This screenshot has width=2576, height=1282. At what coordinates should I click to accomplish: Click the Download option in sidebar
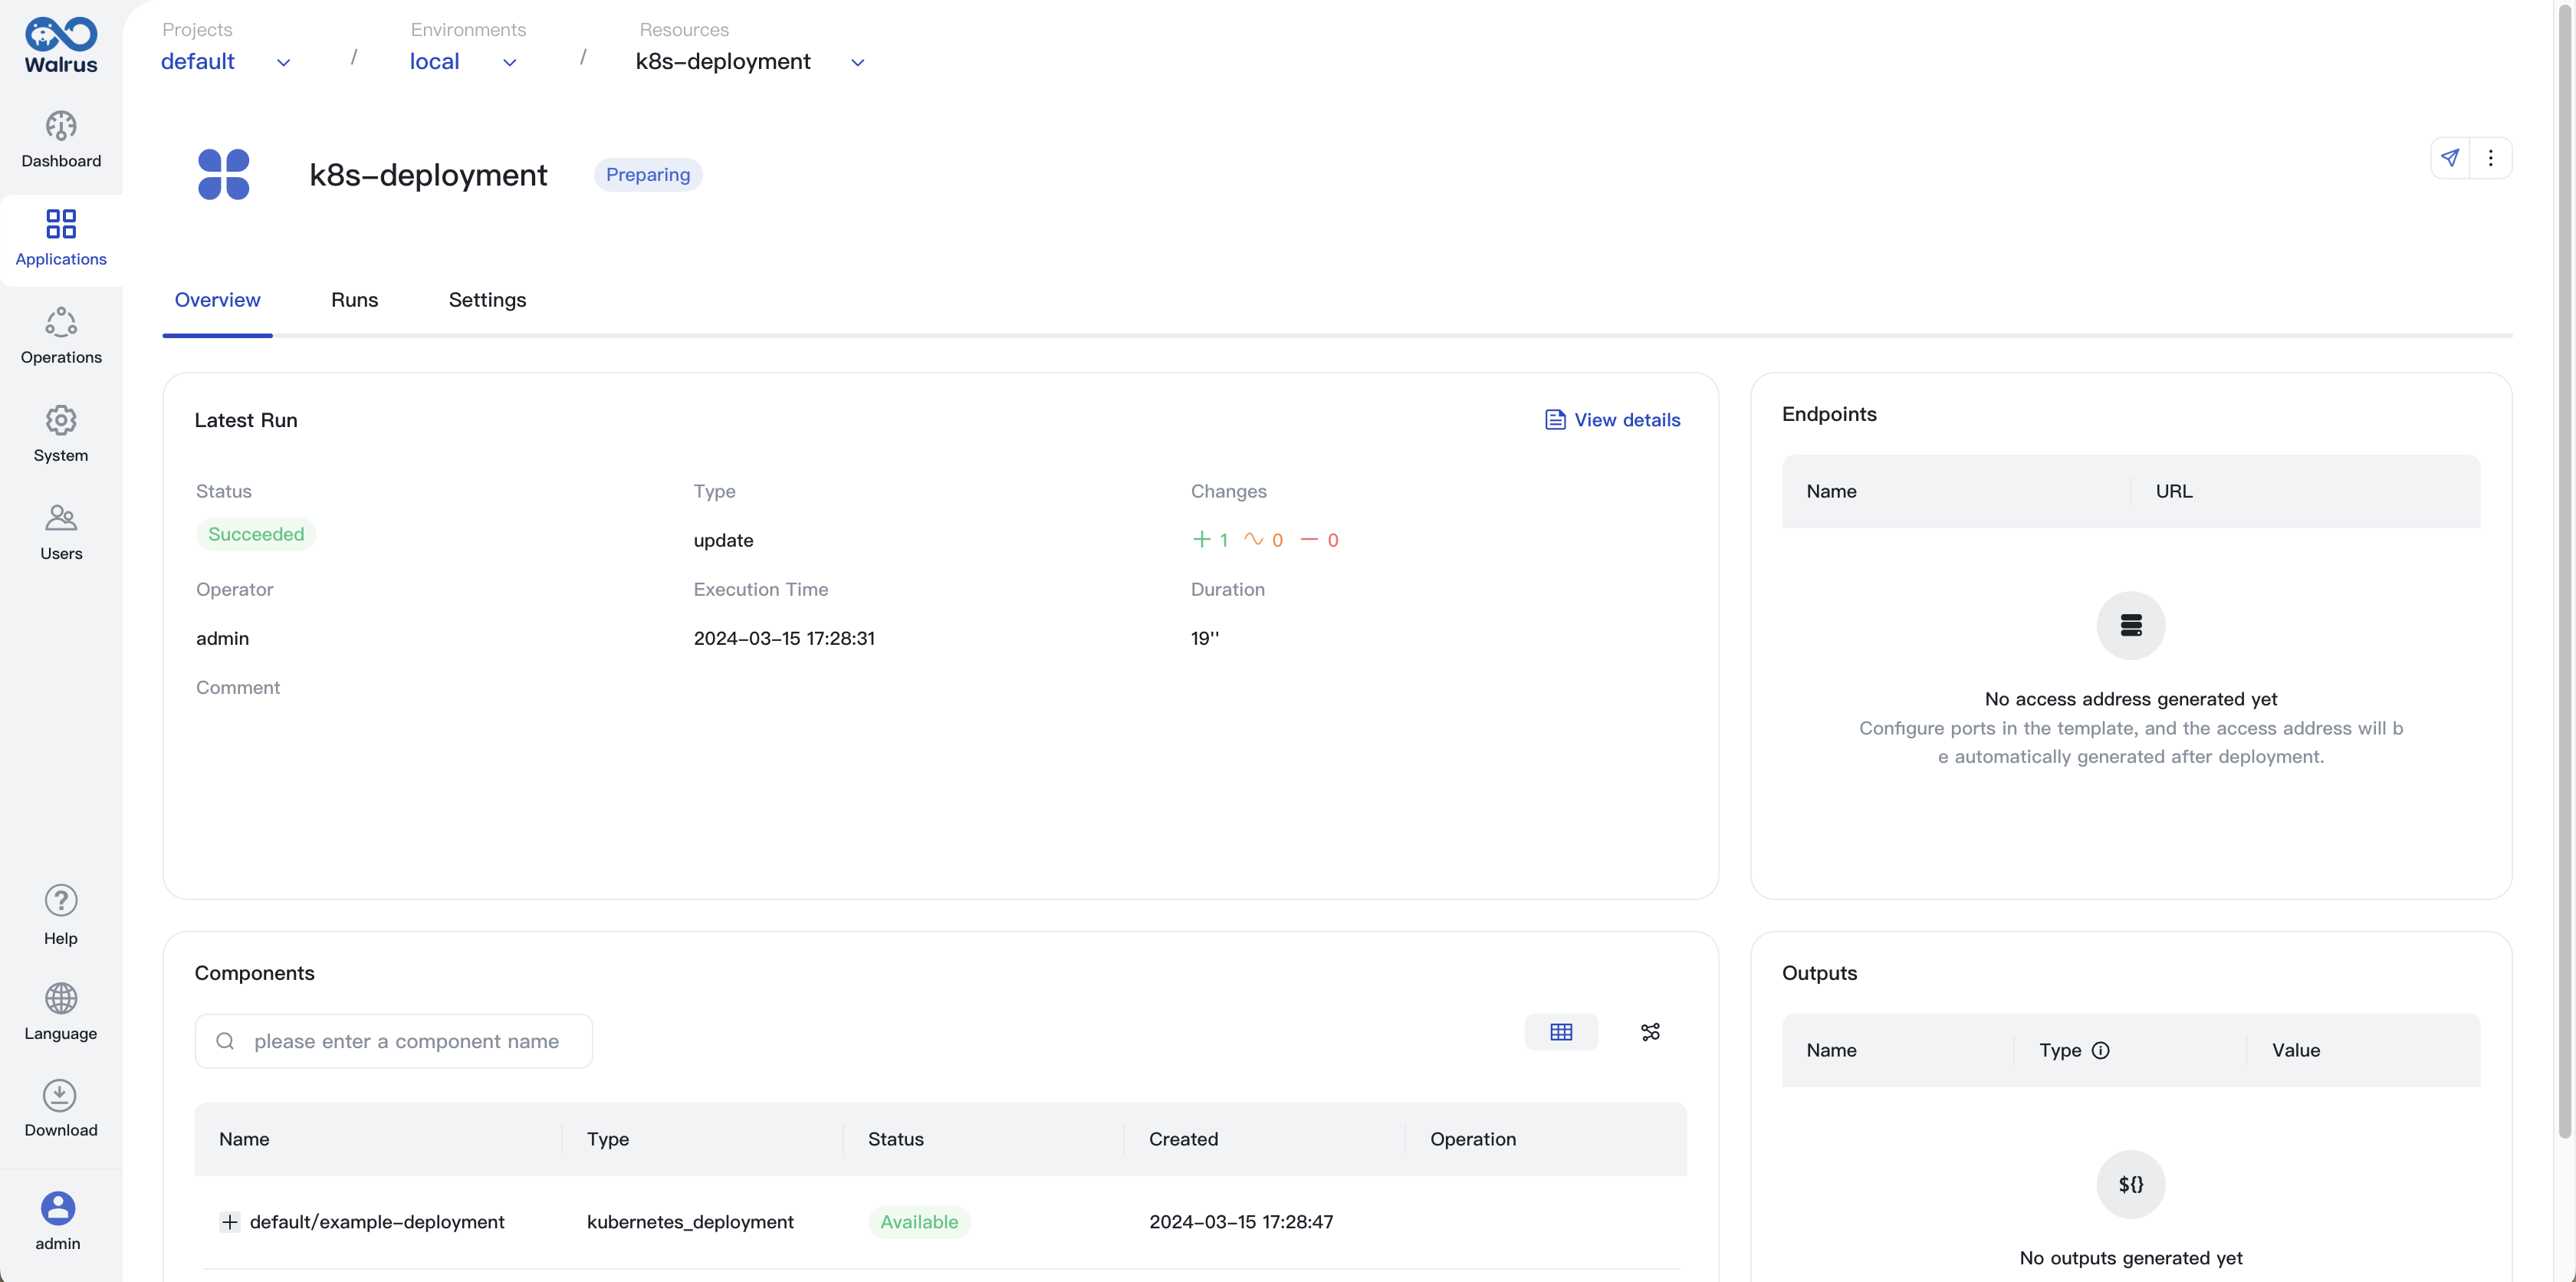(x=61, y=1108)
